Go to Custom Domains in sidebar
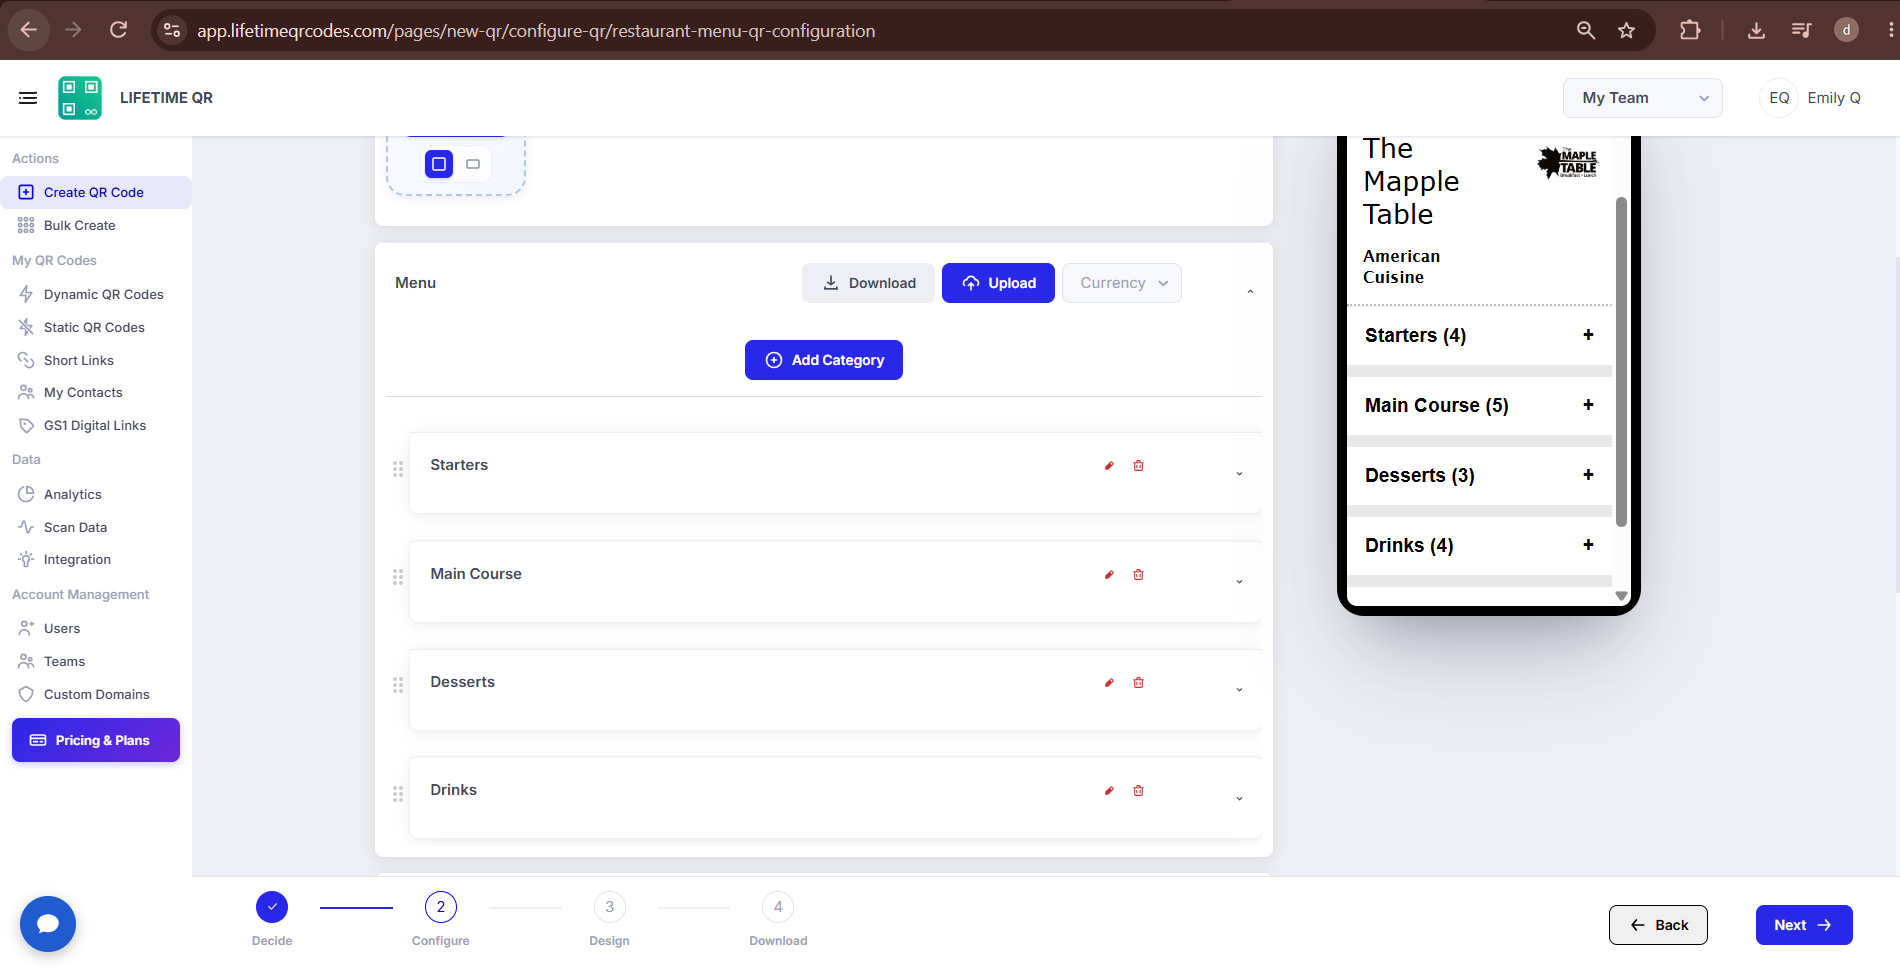The image size is (1900, 971). [96, 694]
